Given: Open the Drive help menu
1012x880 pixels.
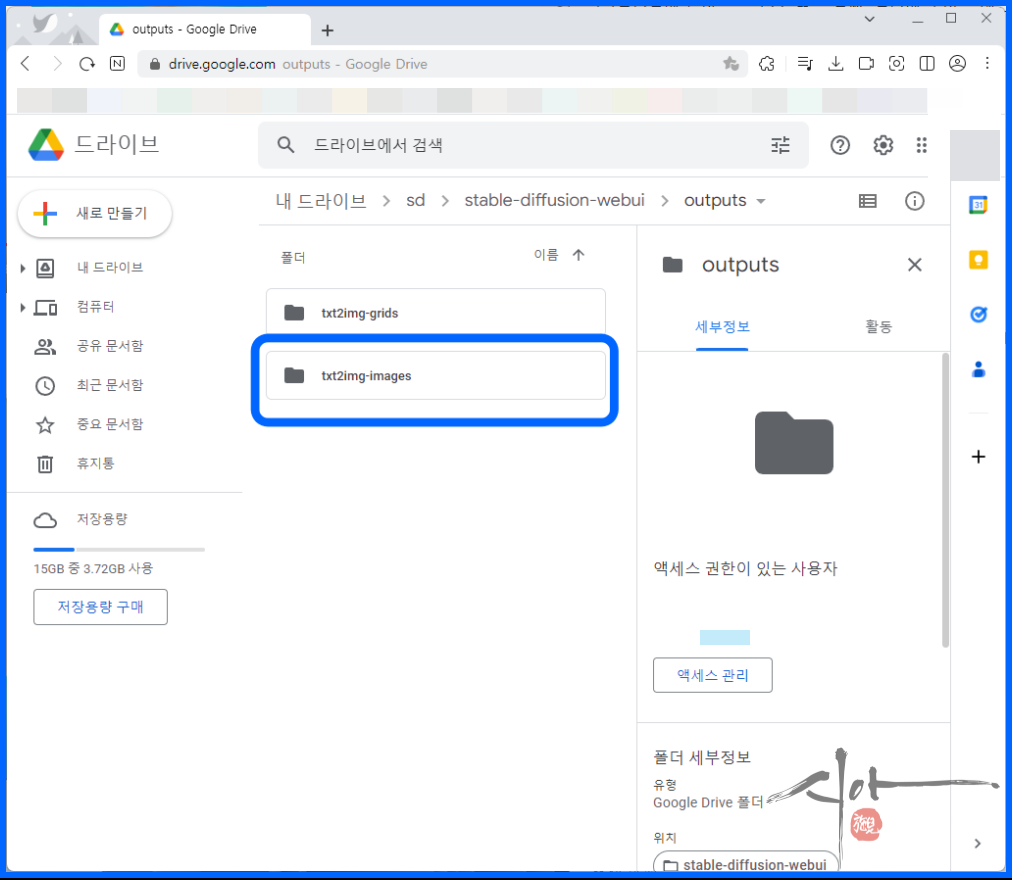Looking at the screenshot, I should (x=840, y=145).
